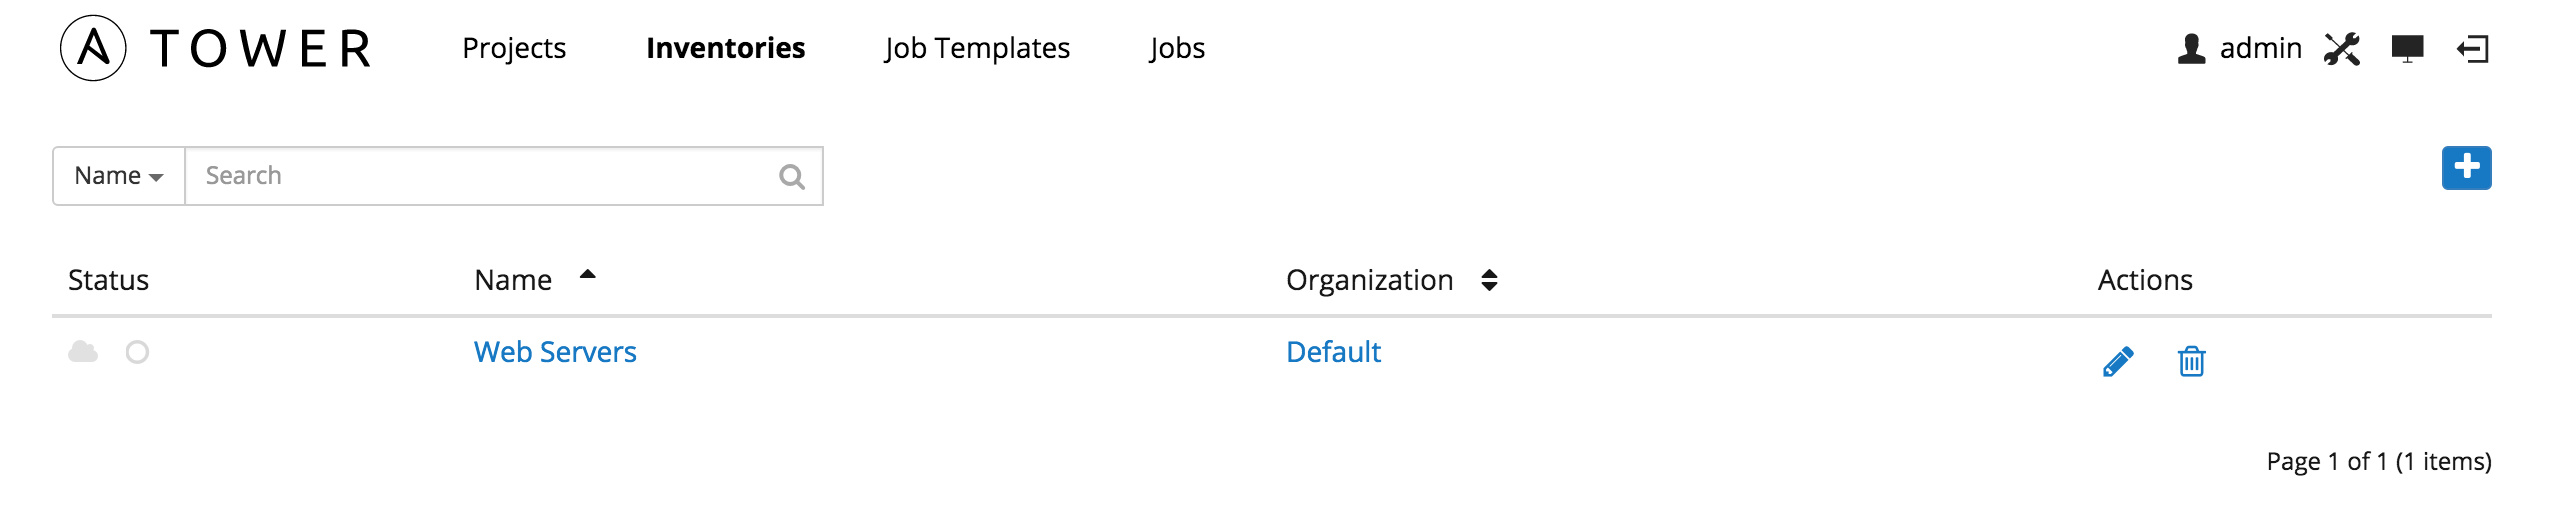Click the cloud sync status icon

click(83, 352)
